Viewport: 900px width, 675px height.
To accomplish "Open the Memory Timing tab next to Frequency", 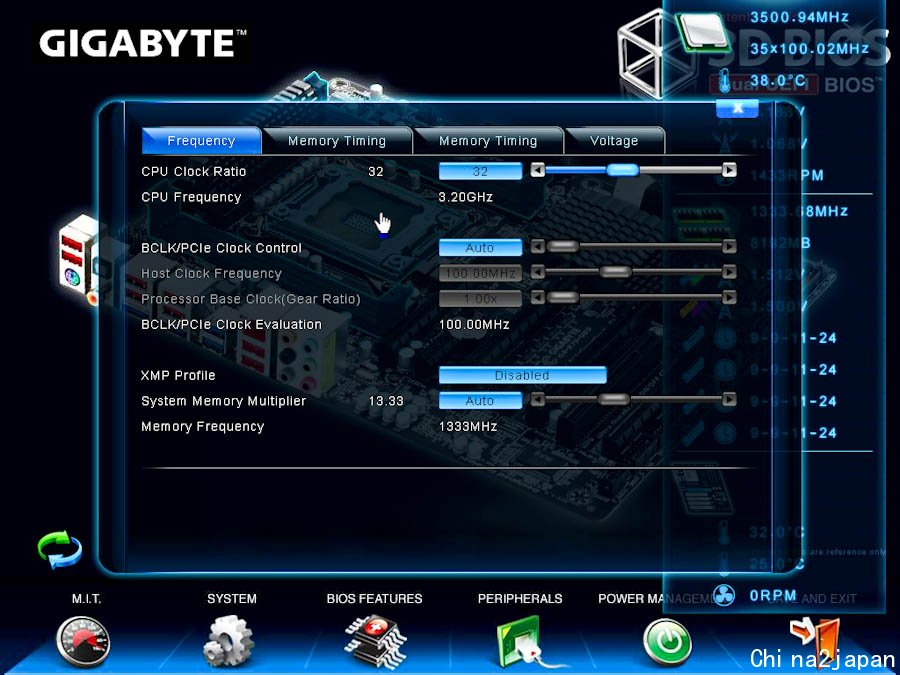I will coord(337,141).
